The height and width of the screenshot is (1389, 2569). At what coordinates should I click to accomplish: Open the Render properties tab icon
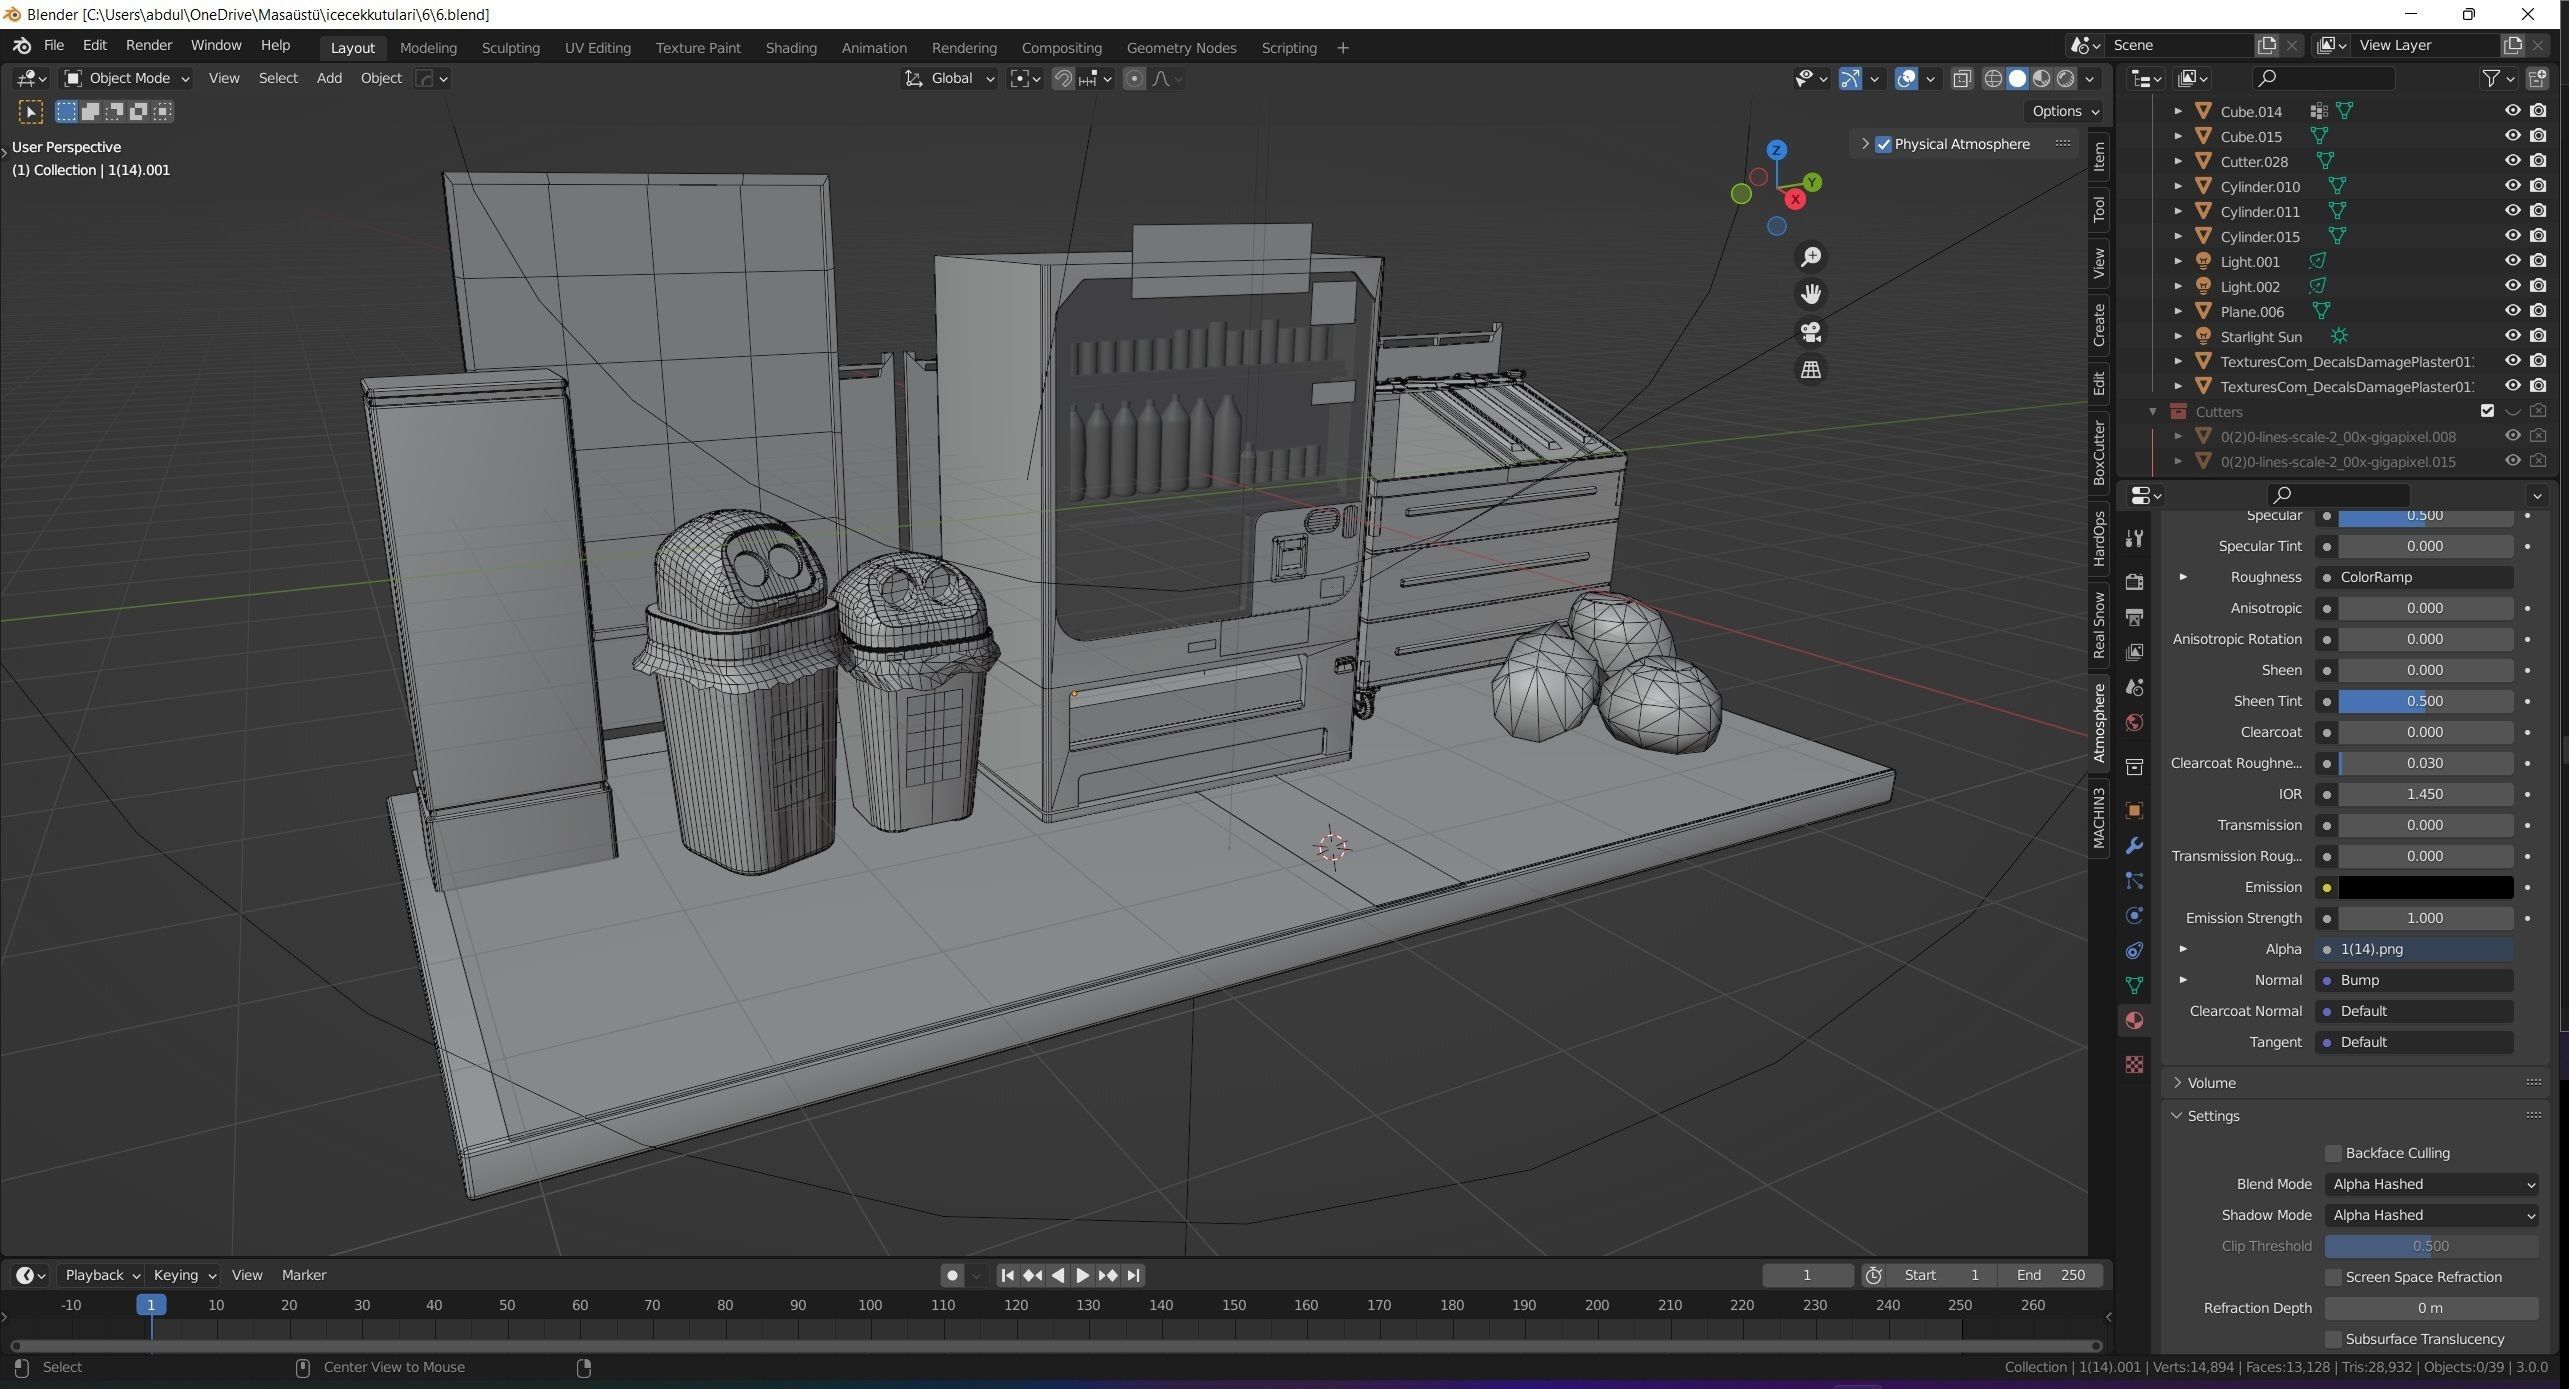pos(2134,582)
